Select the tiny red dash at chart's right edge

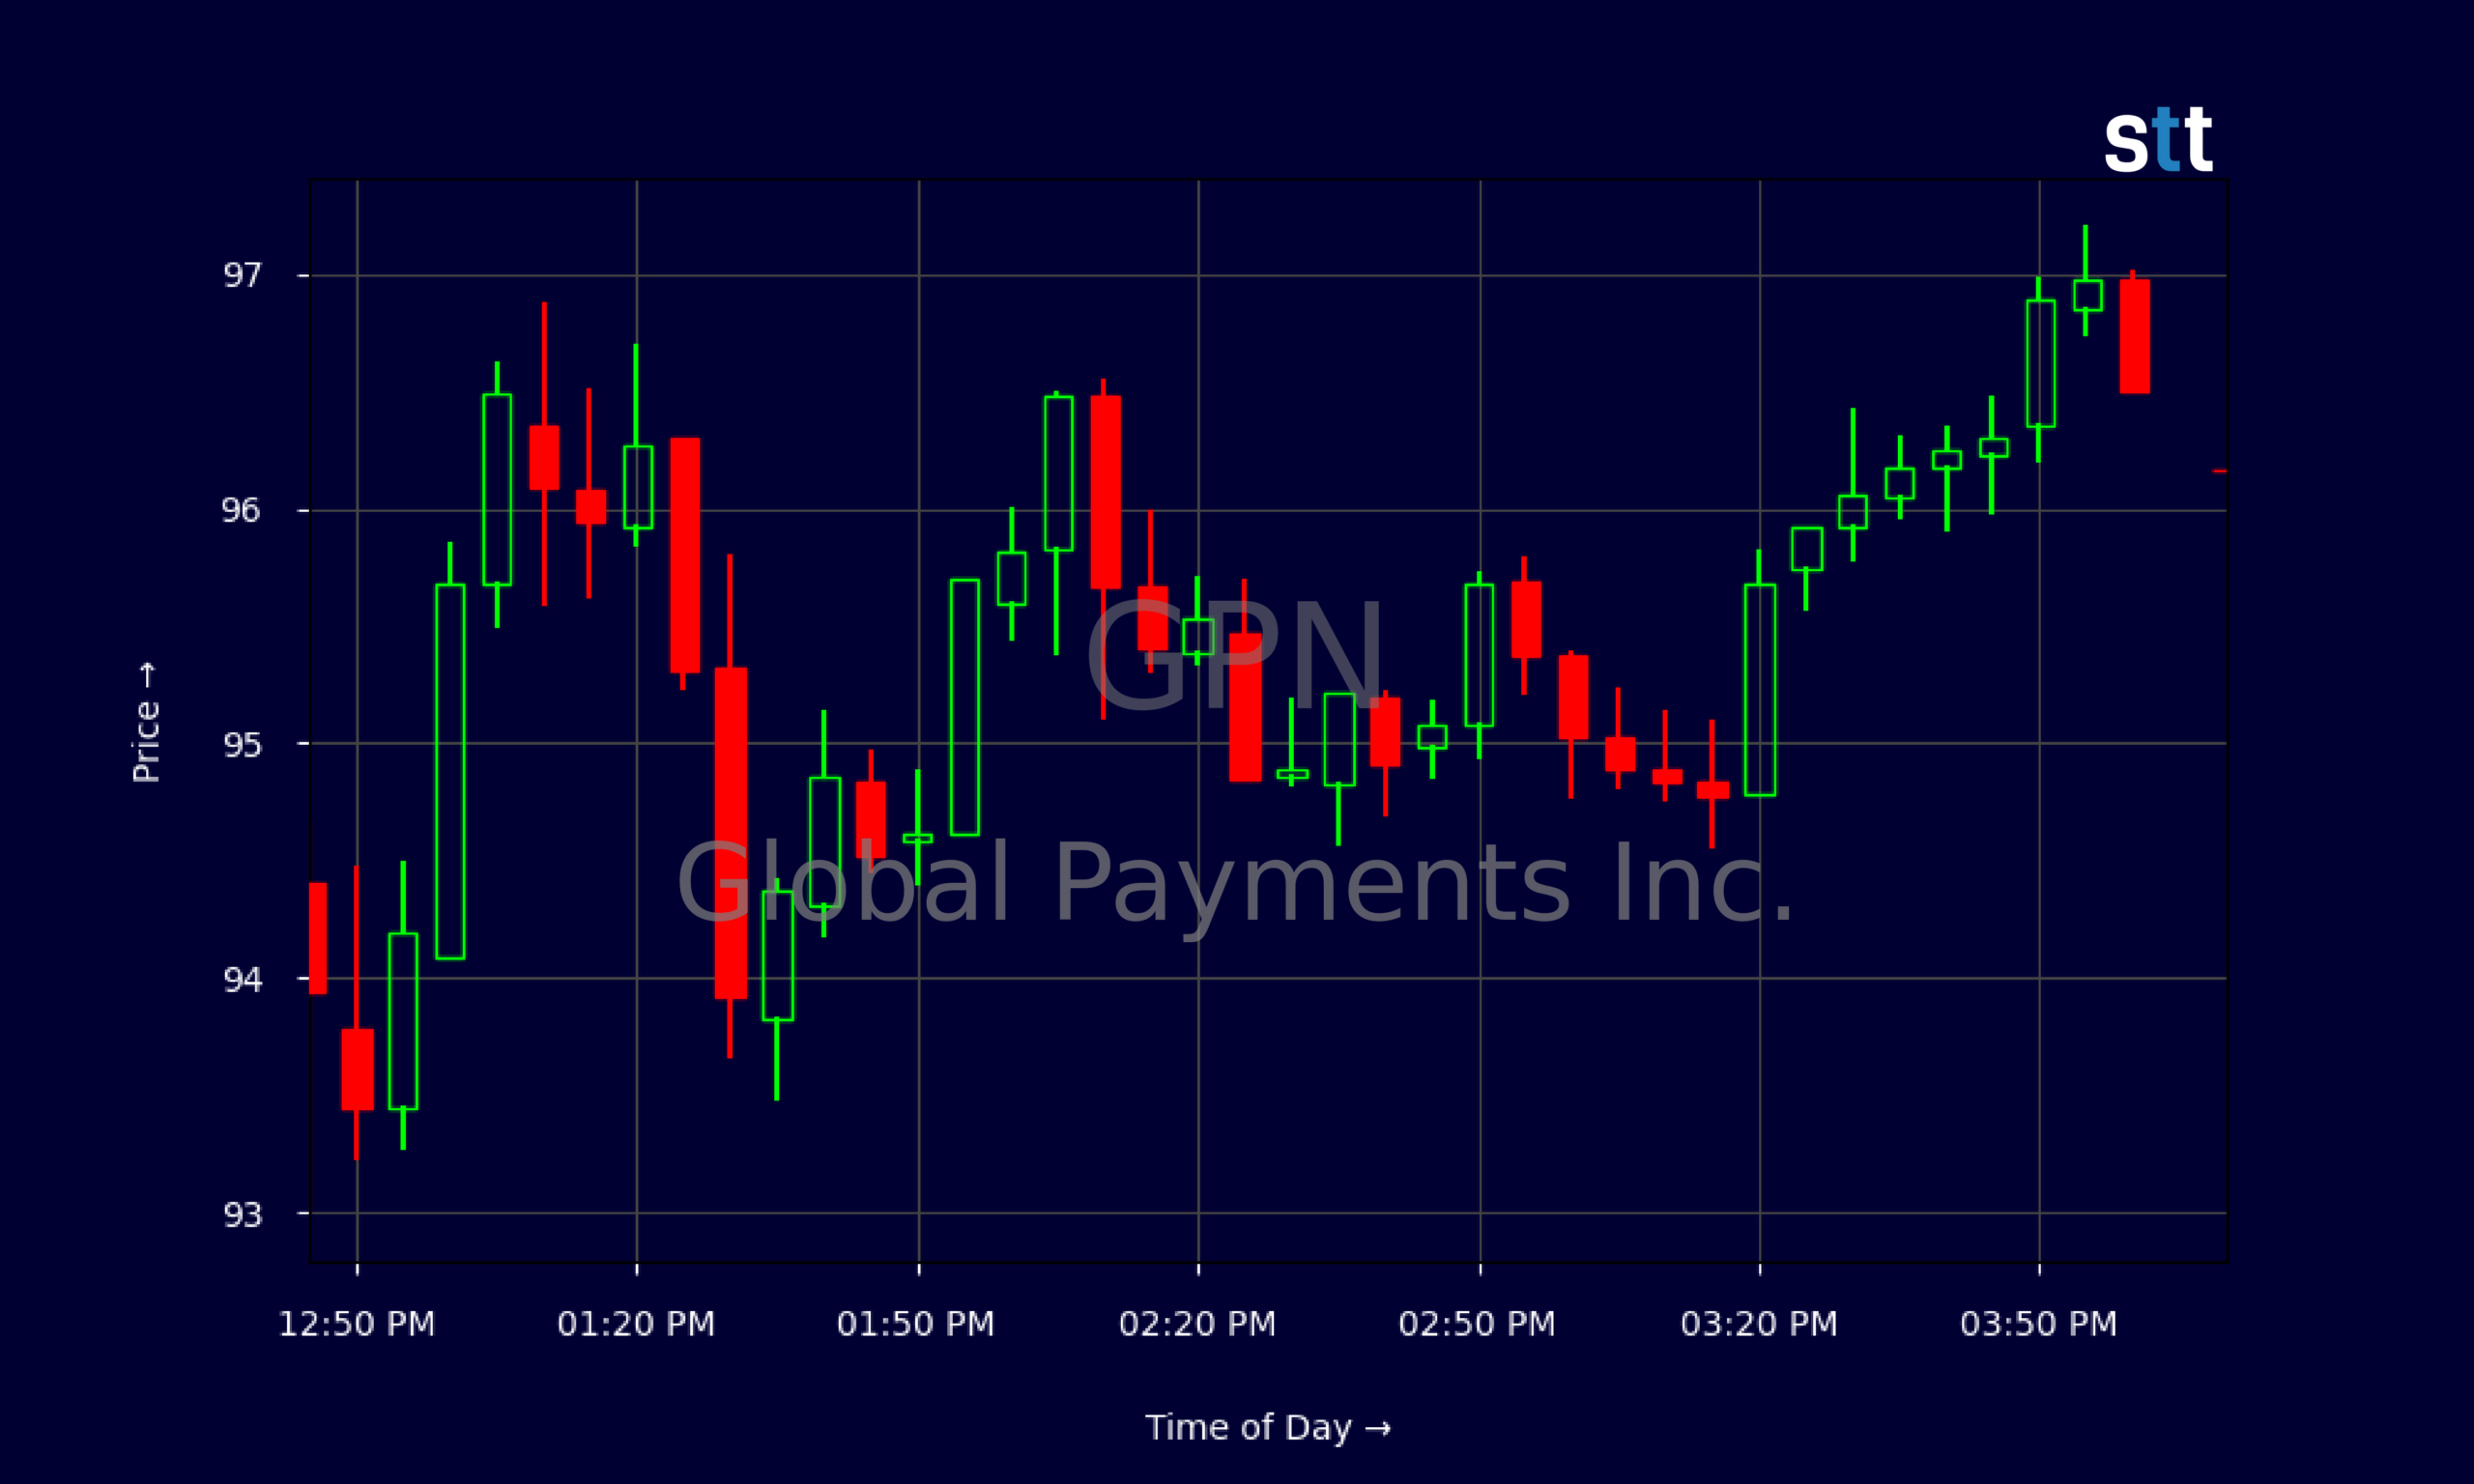click(x=2219, y=471)
